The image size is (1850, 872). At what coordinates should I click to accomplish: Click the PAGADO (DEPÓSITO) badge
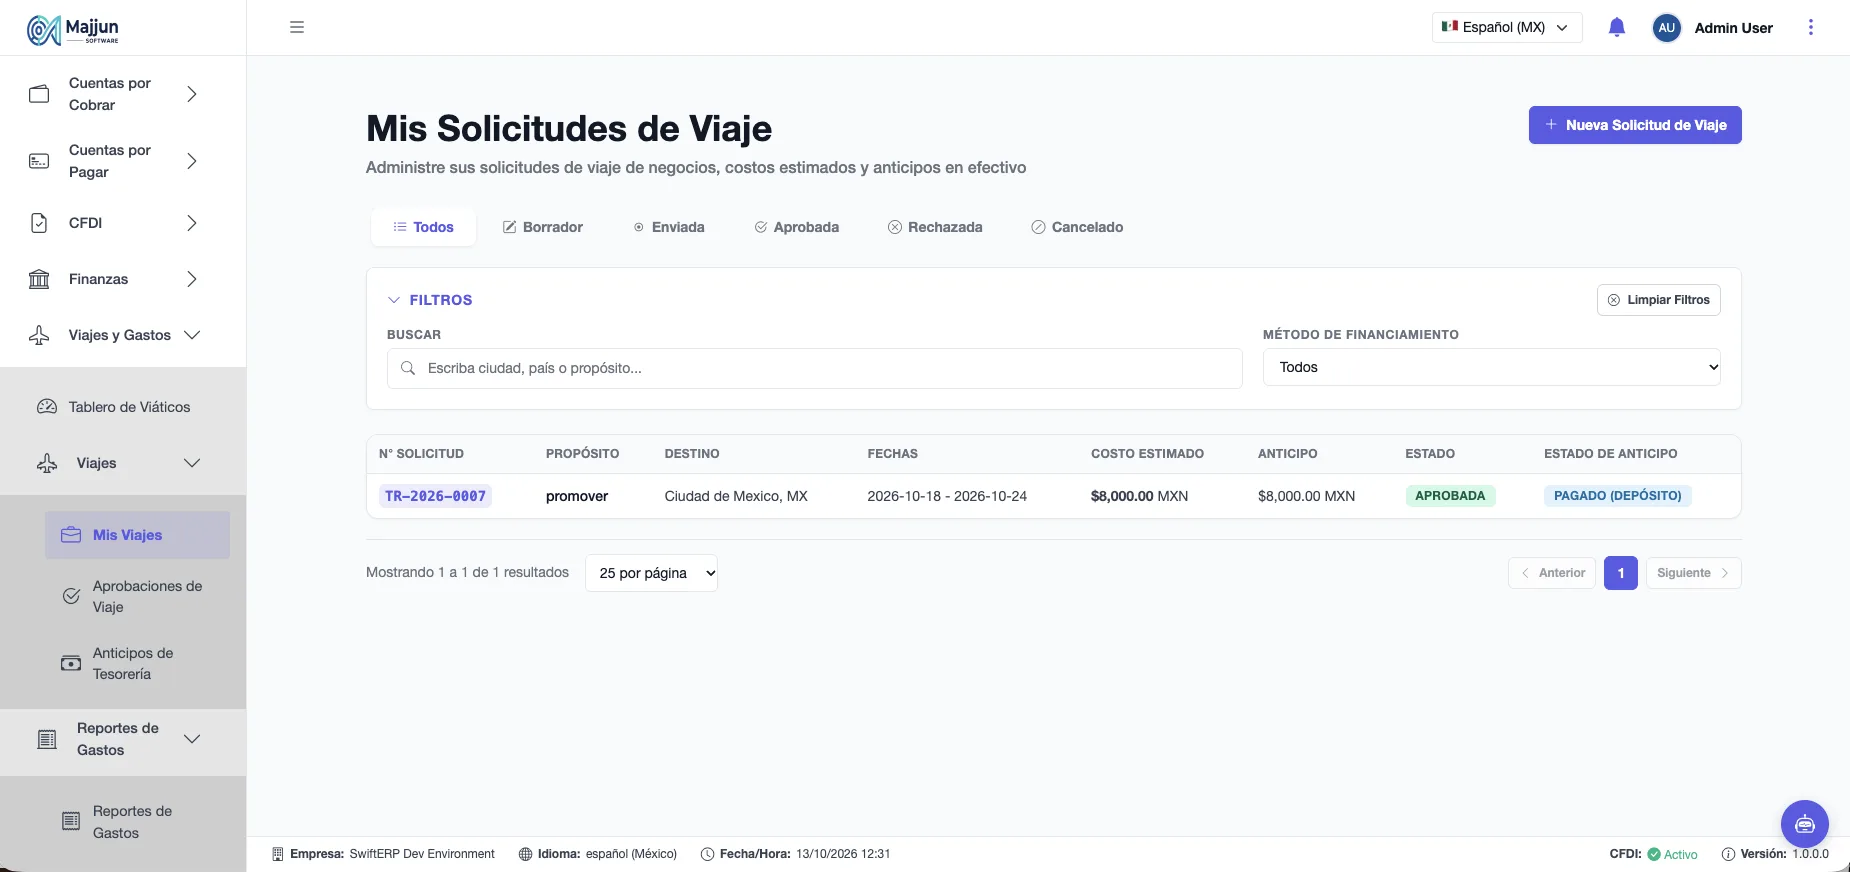click(x=1617, y=496)
